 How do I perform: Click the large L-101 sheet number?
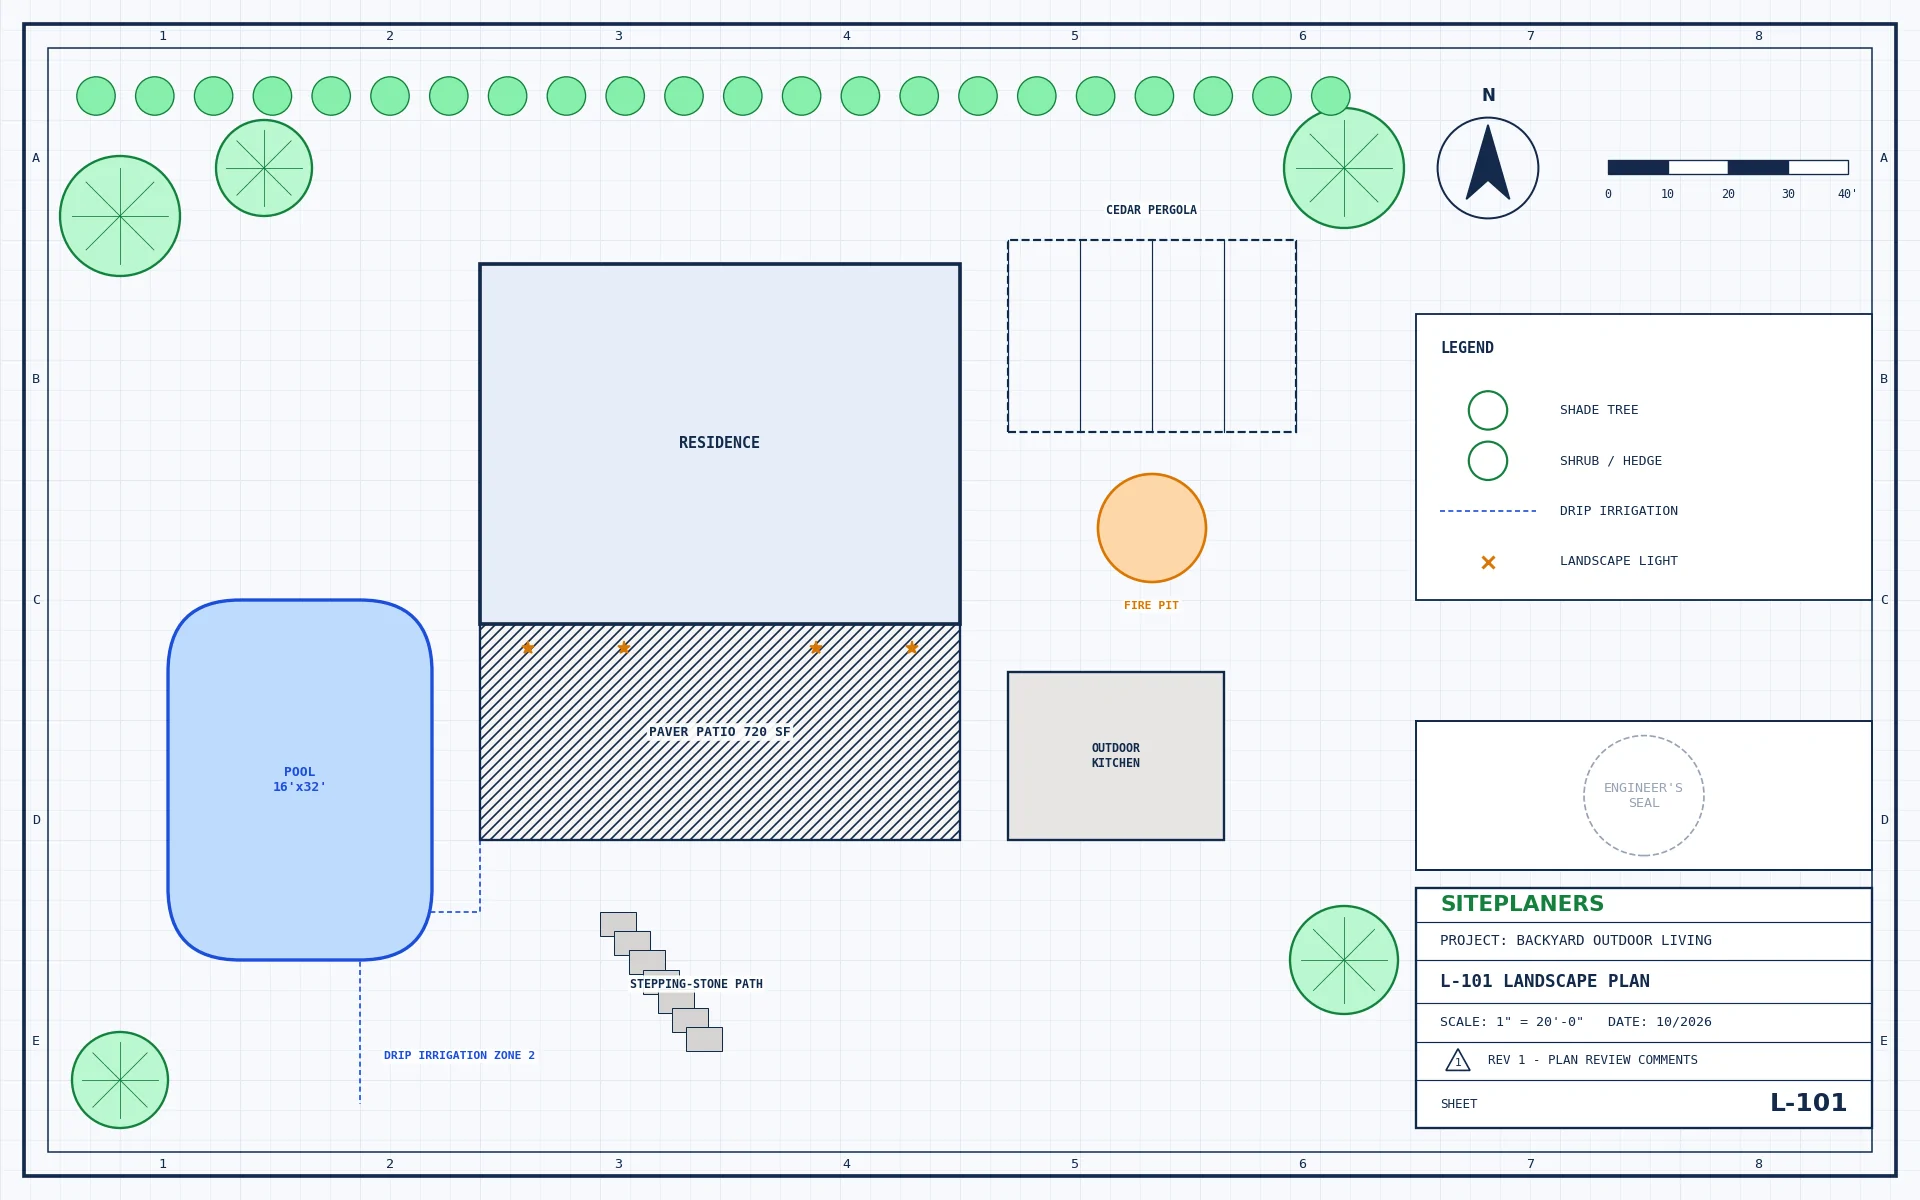click(x=1808, y=1103)
